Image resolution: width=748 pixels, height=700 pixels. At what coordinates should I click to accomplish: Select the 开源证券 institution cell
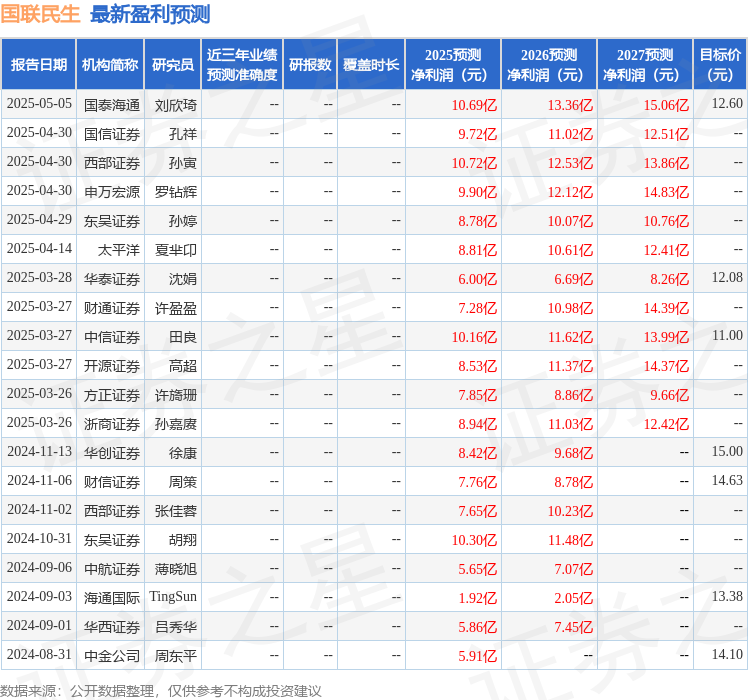tap(112, 366)
